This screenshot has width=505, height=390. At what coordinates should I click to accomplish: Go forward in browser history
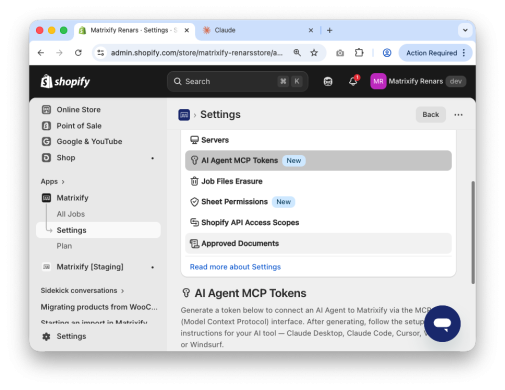click(x=59, y=53)
